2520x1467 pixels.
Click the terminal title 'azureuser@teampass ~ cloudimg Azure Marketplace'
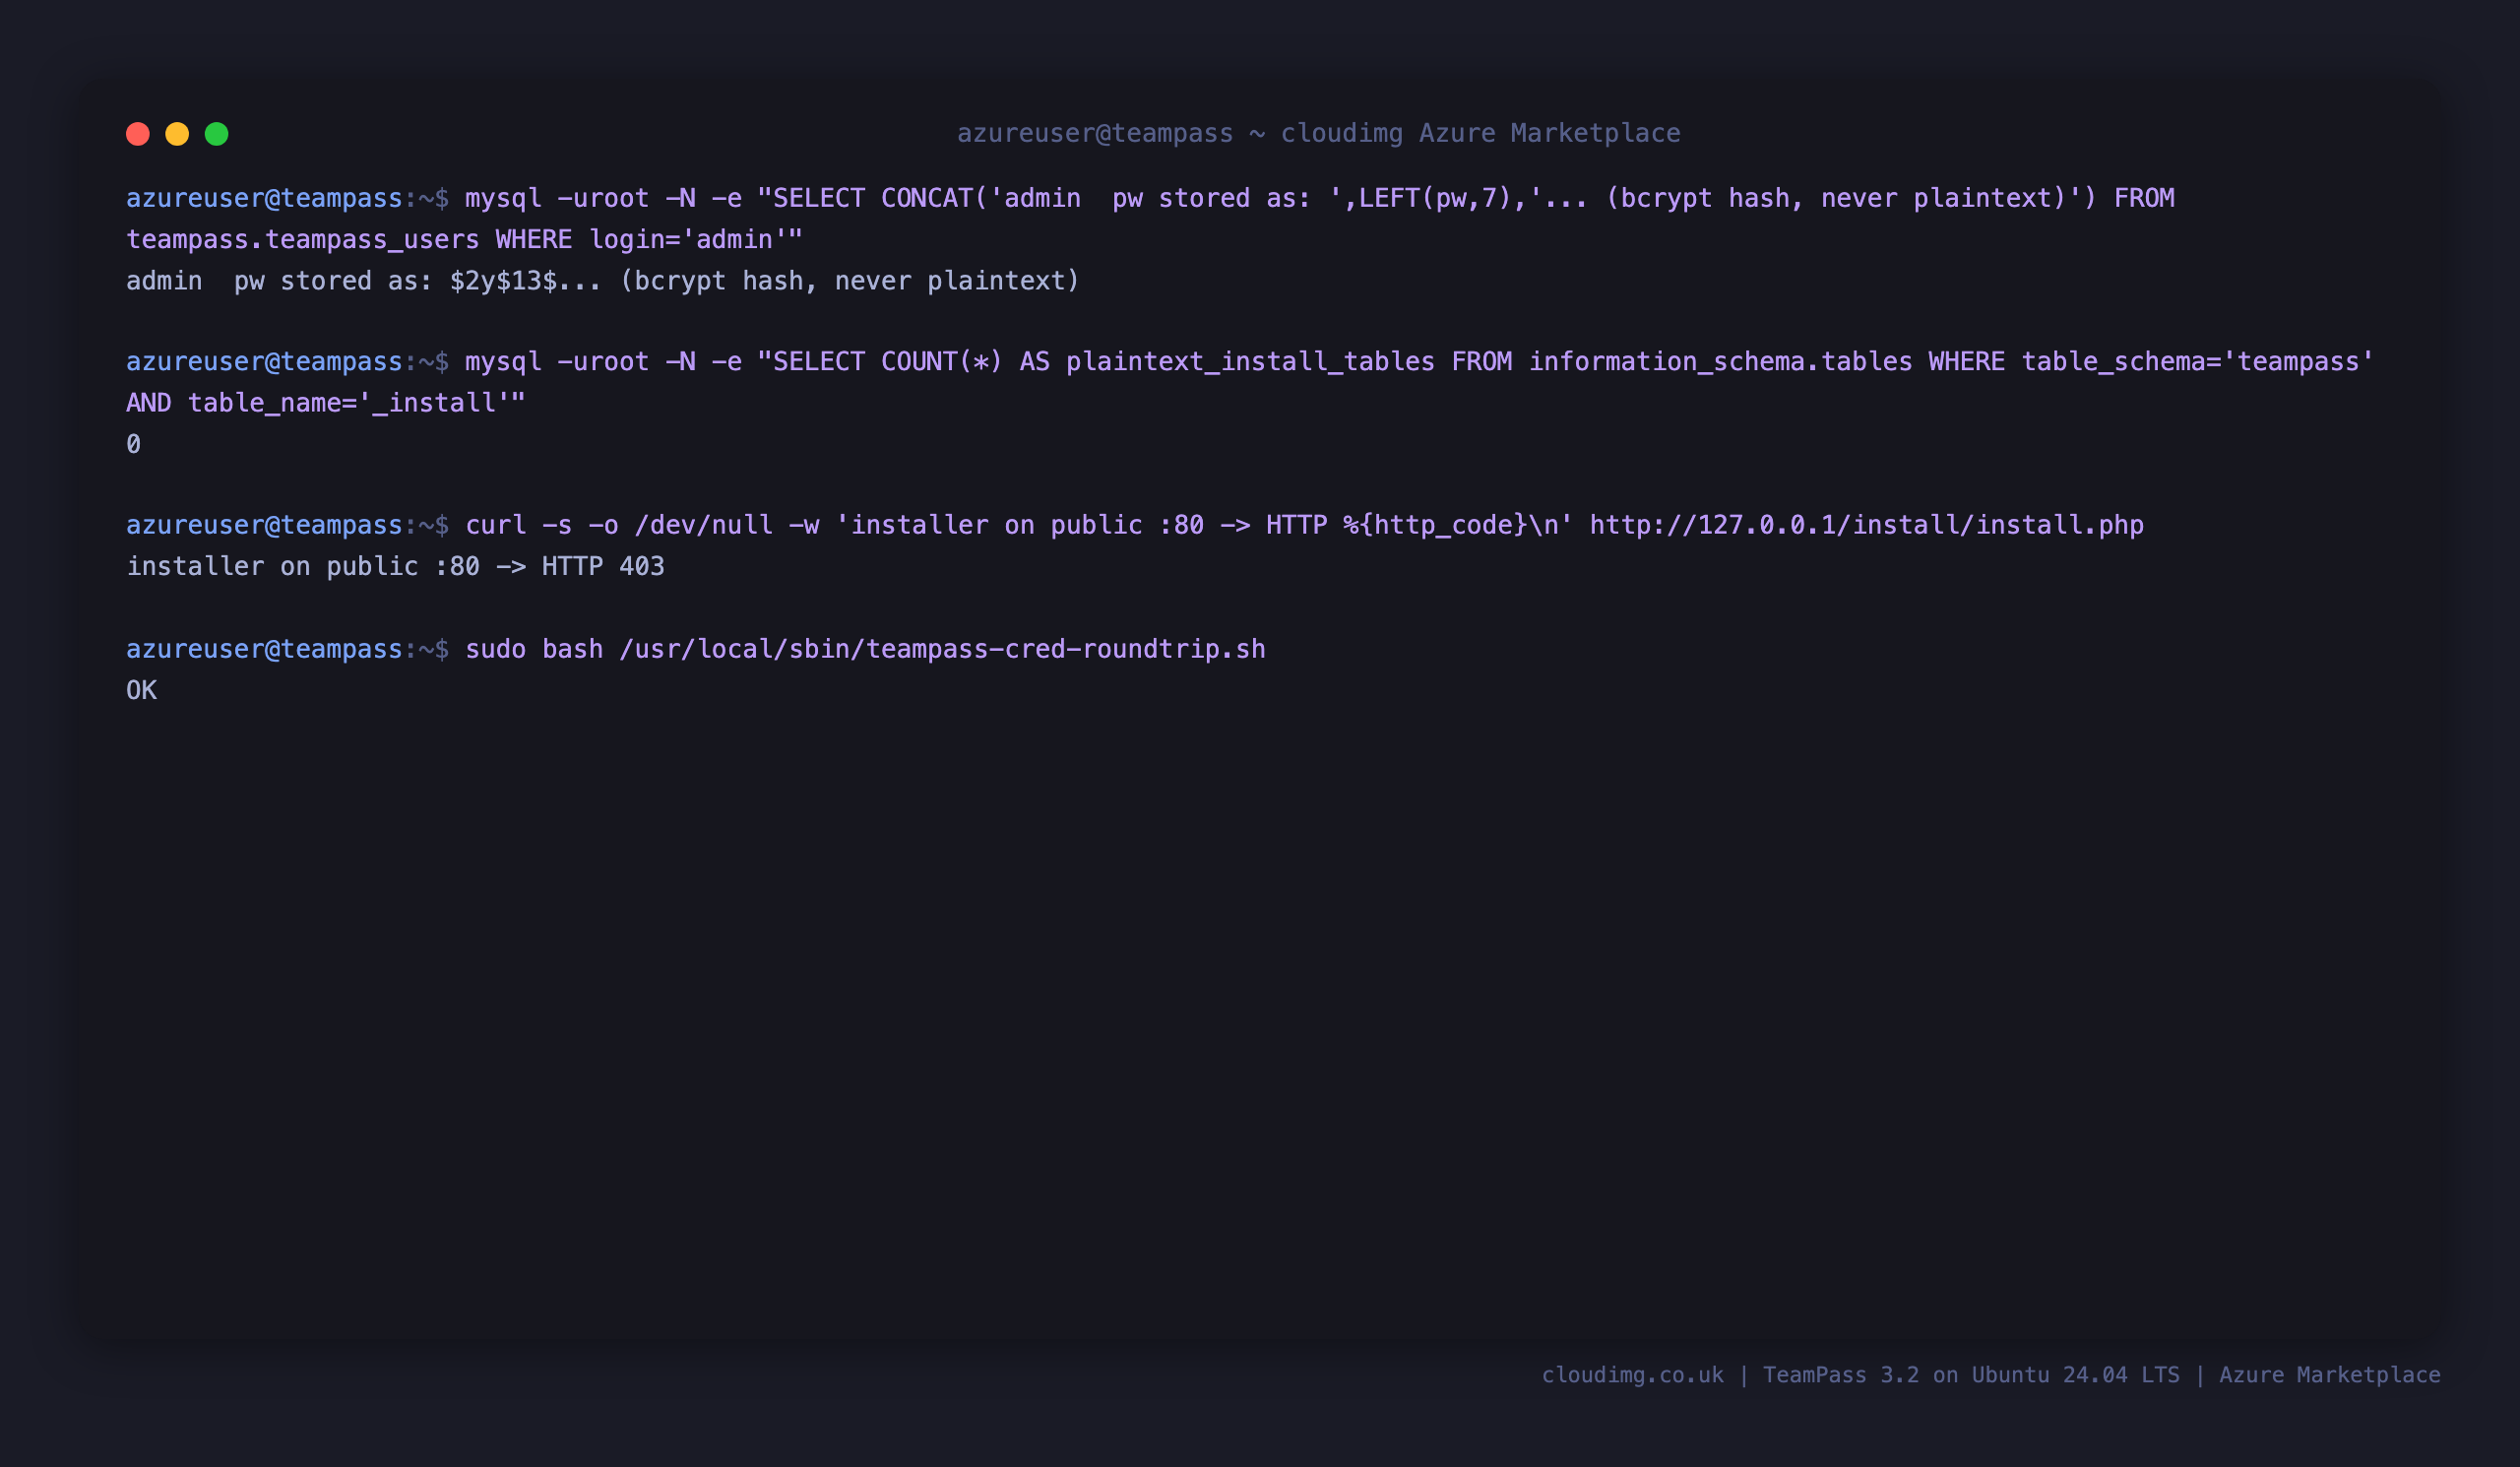[1318, 133]
